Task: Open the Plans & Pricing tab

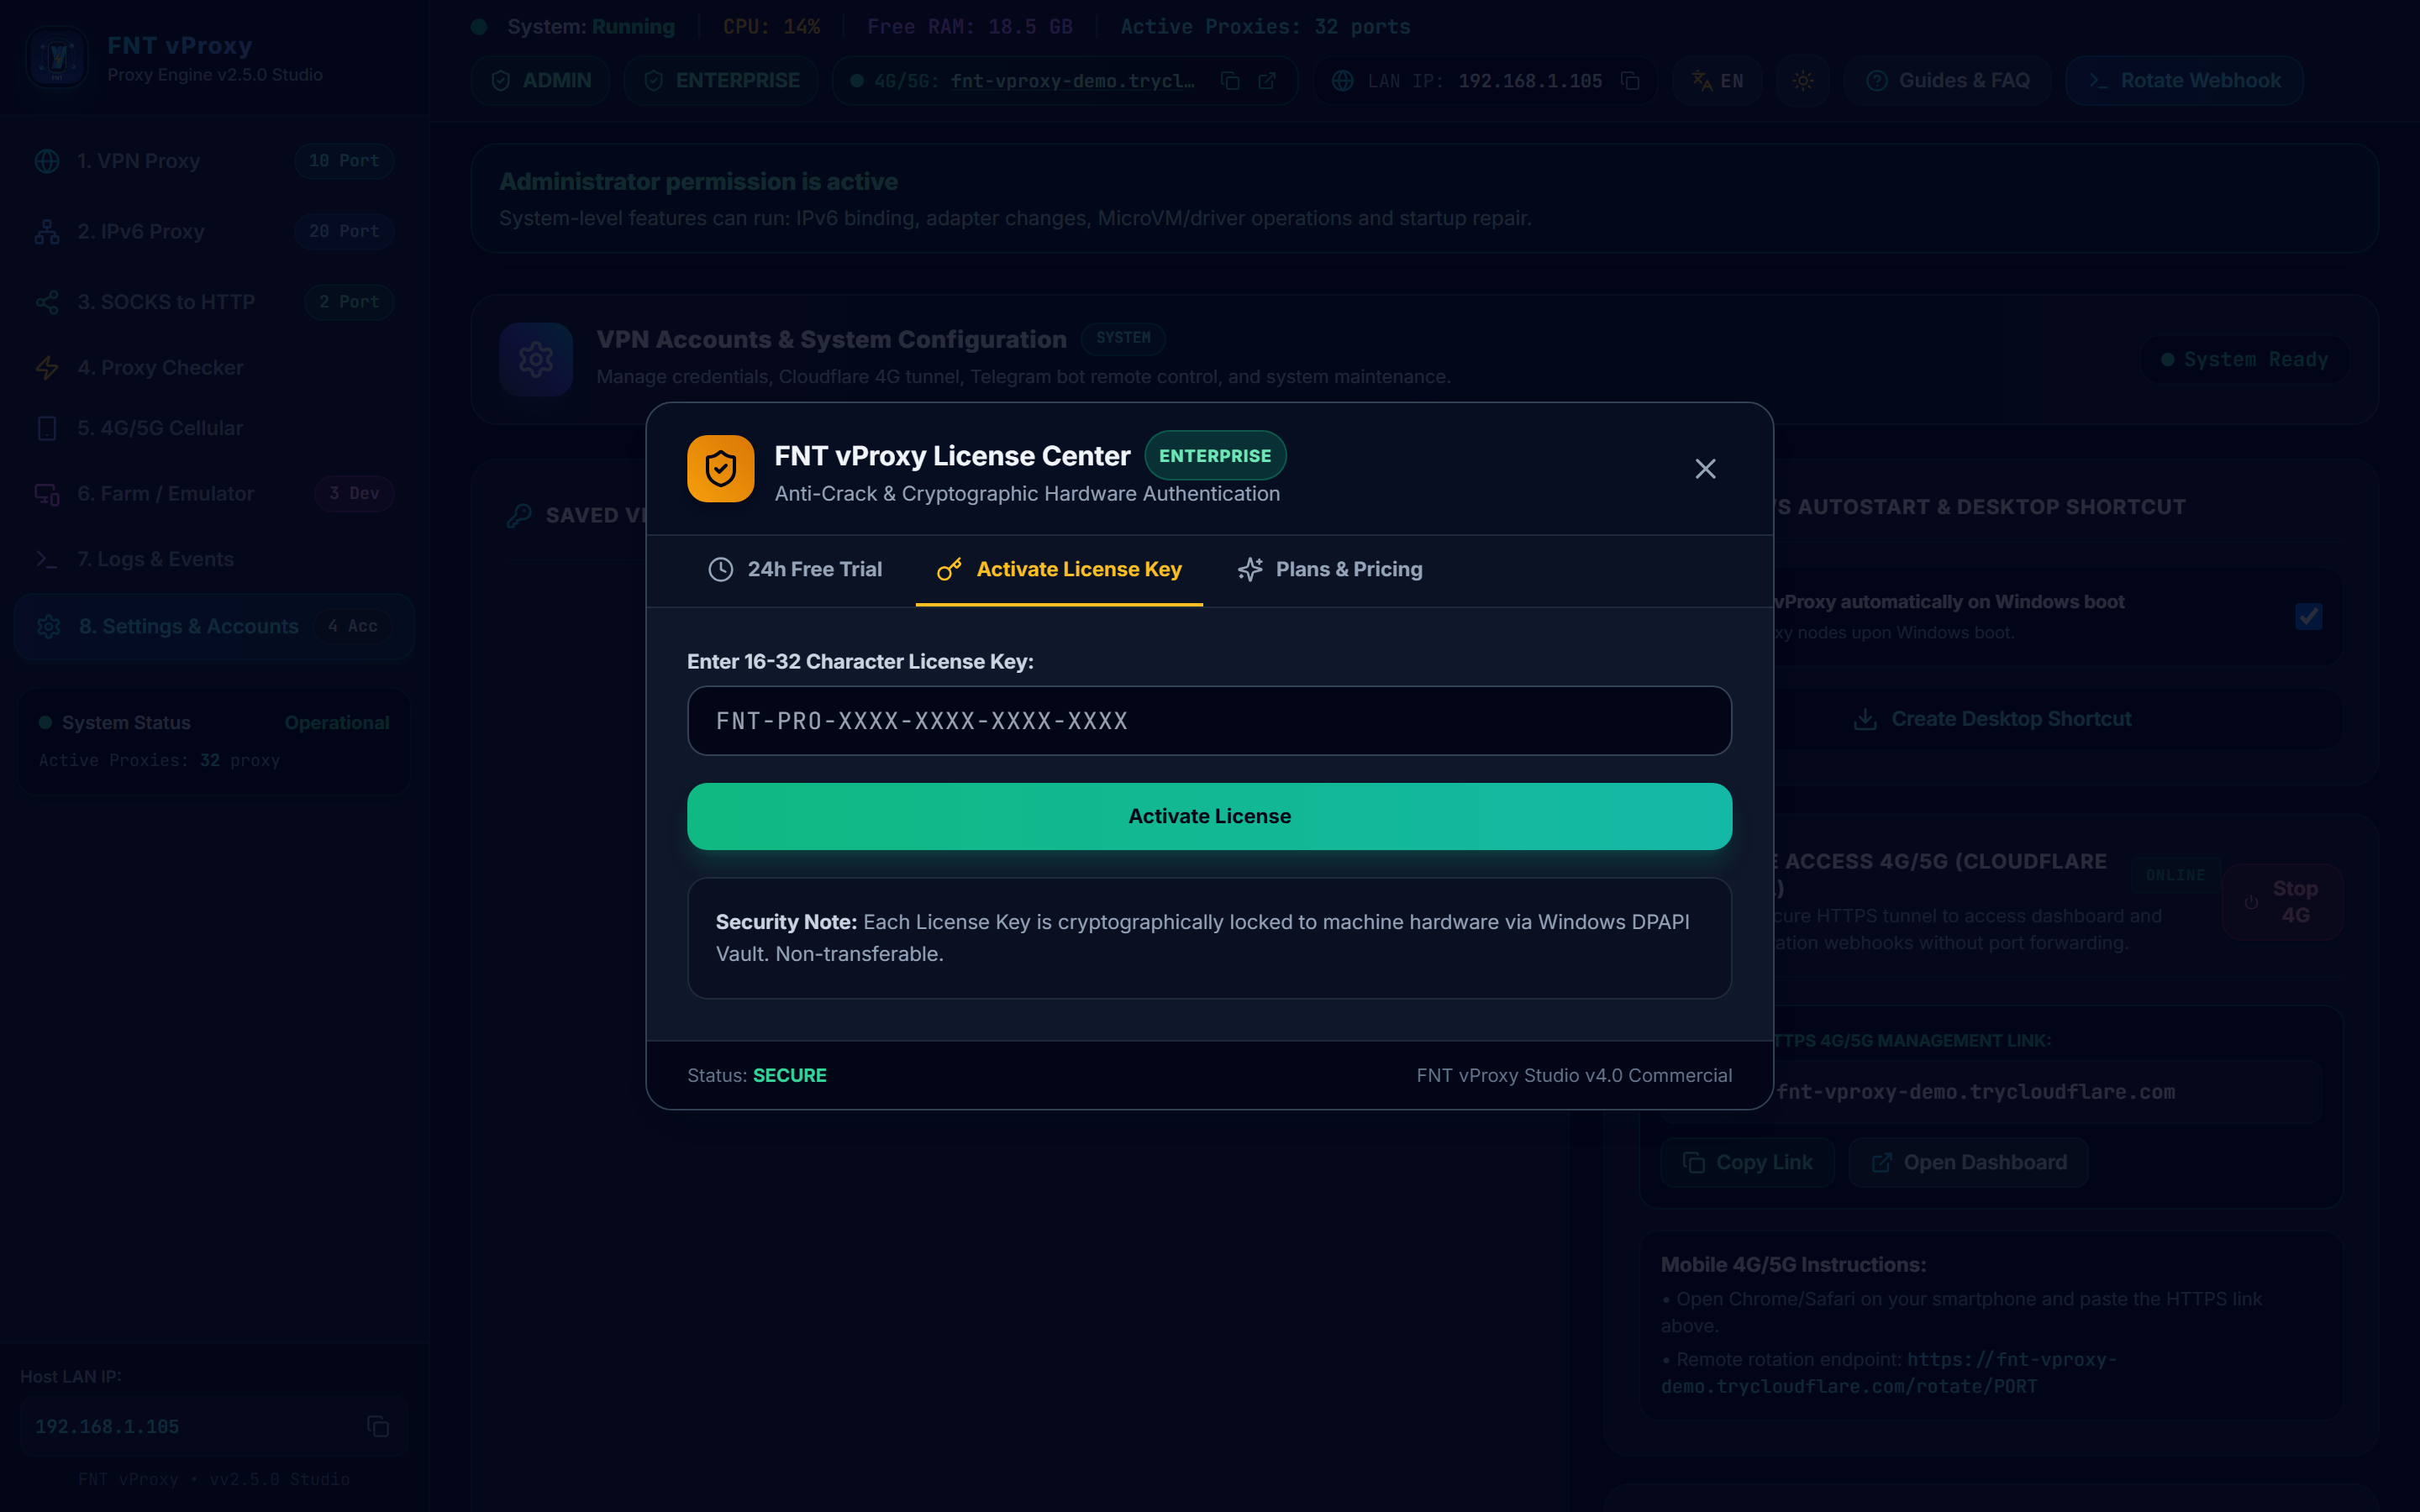Action: point(1330,570)
